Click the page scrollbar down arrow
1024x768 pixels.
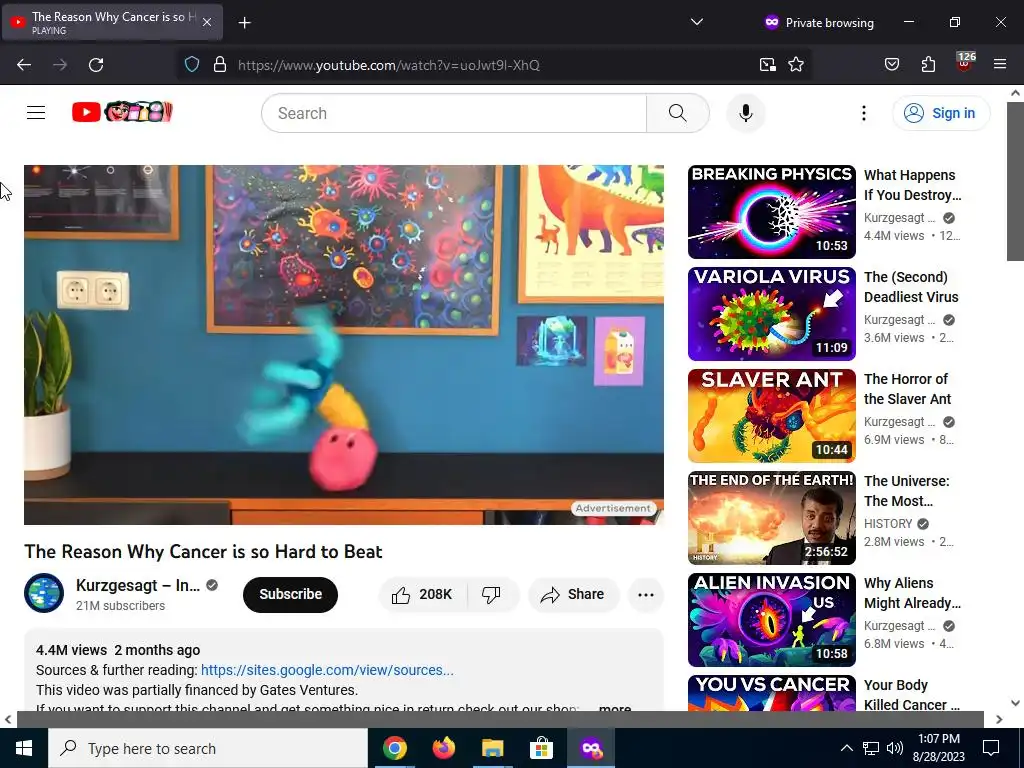(x=1015, y=703)
